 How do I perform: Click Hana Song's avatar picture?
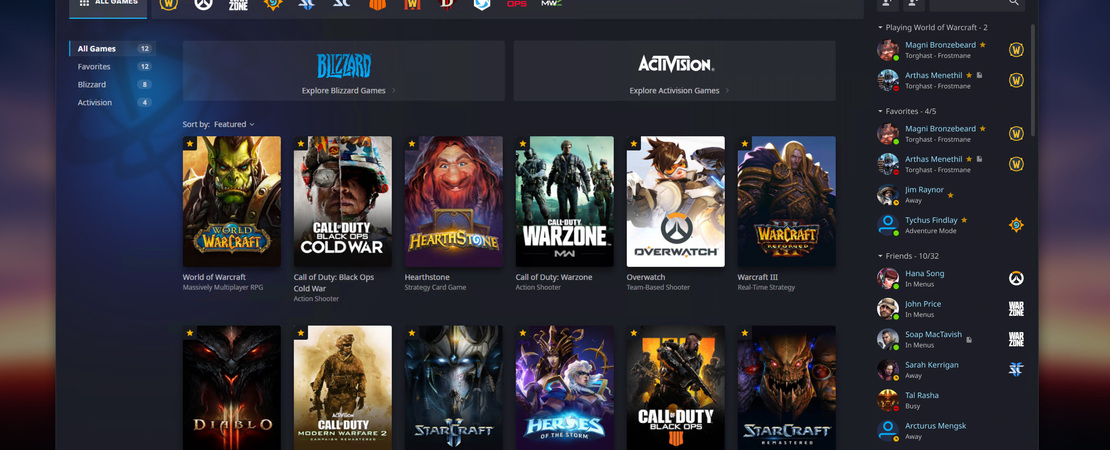(x=888, y=278)
